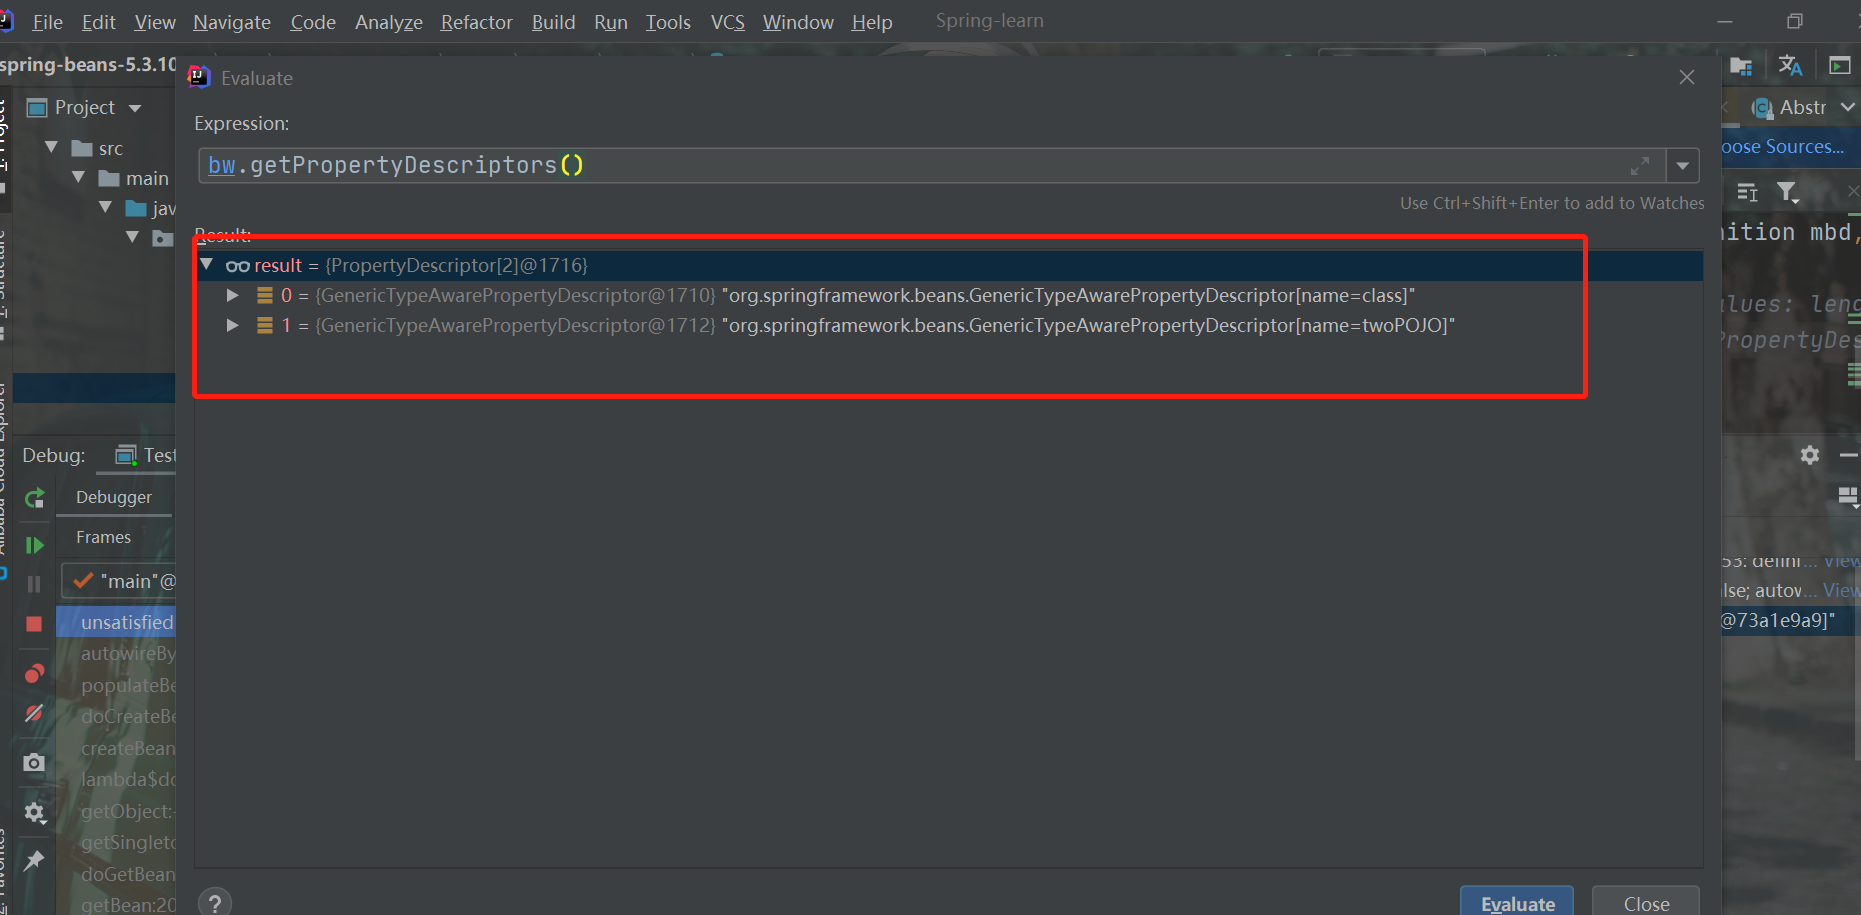Take thread dump with camera icon
The image size is (1861, 915).
point(34,763)
